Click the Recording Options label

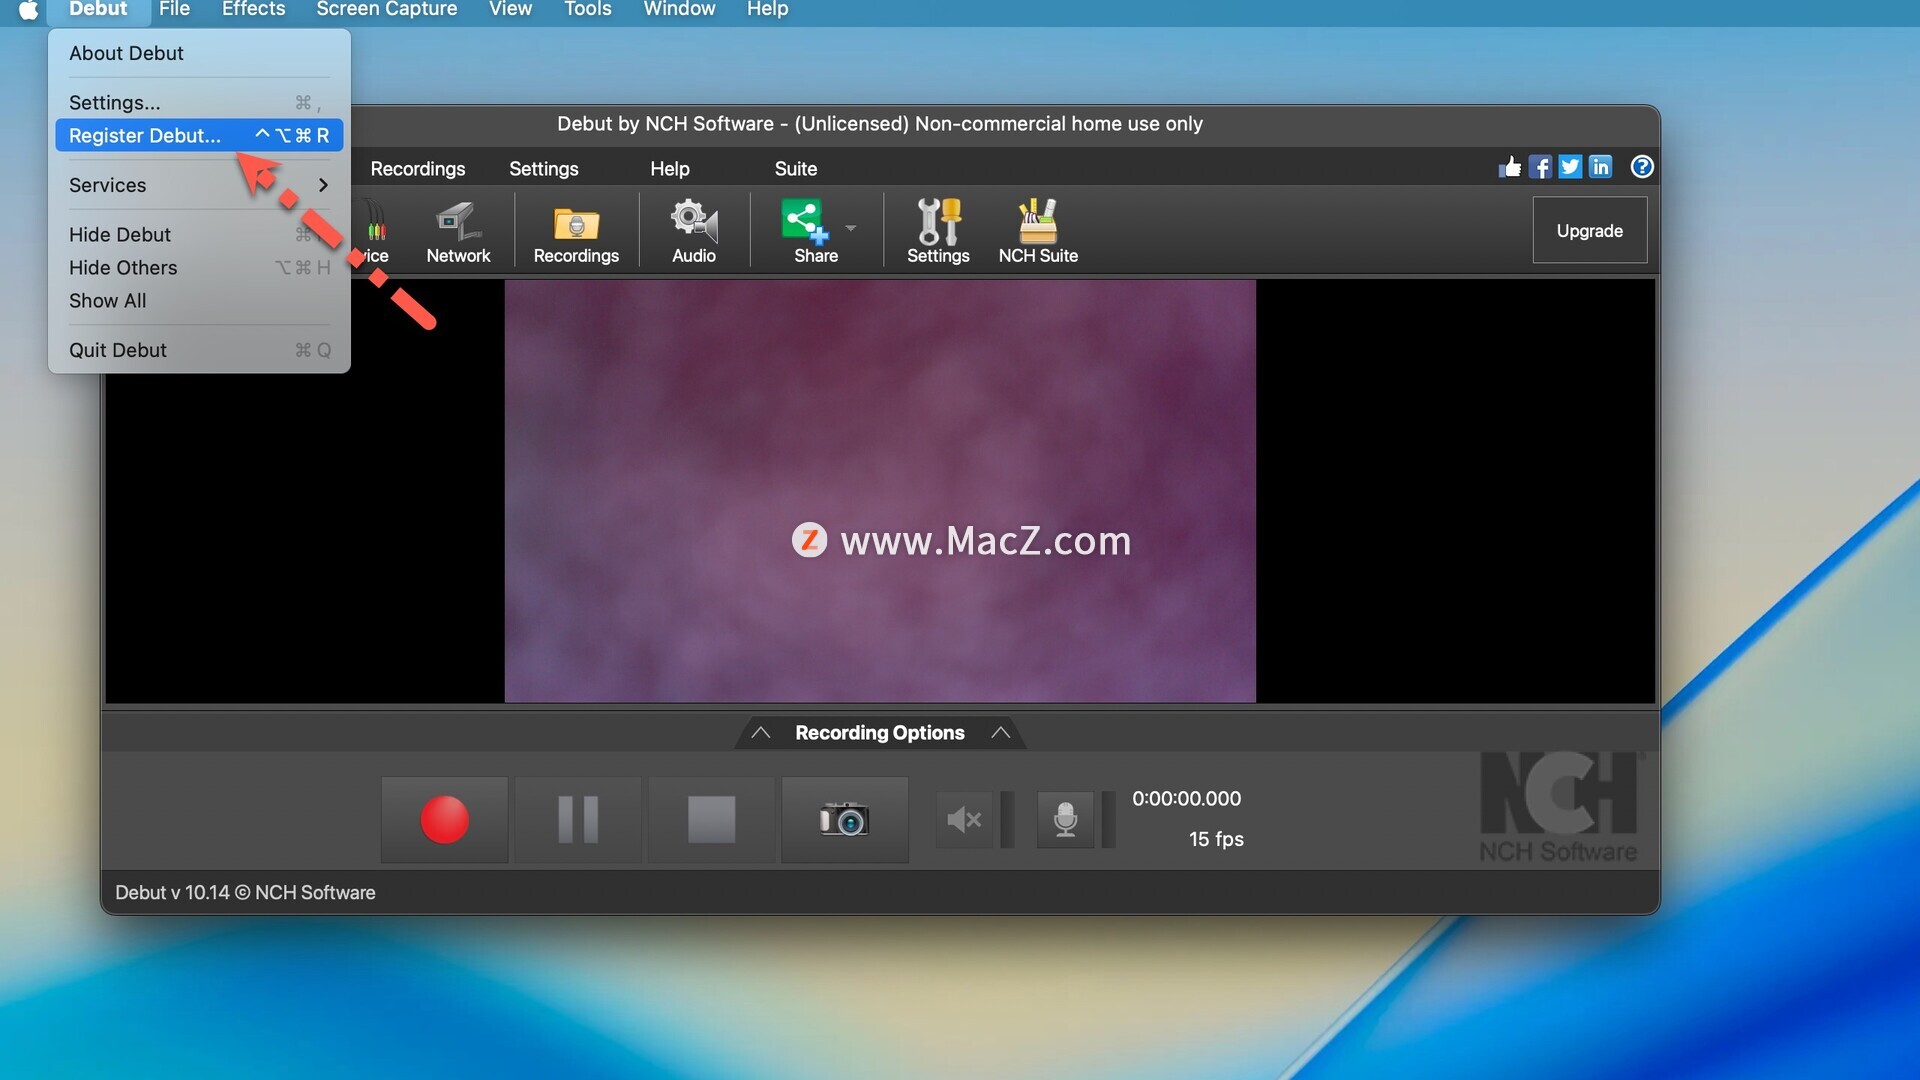(879, 733)
